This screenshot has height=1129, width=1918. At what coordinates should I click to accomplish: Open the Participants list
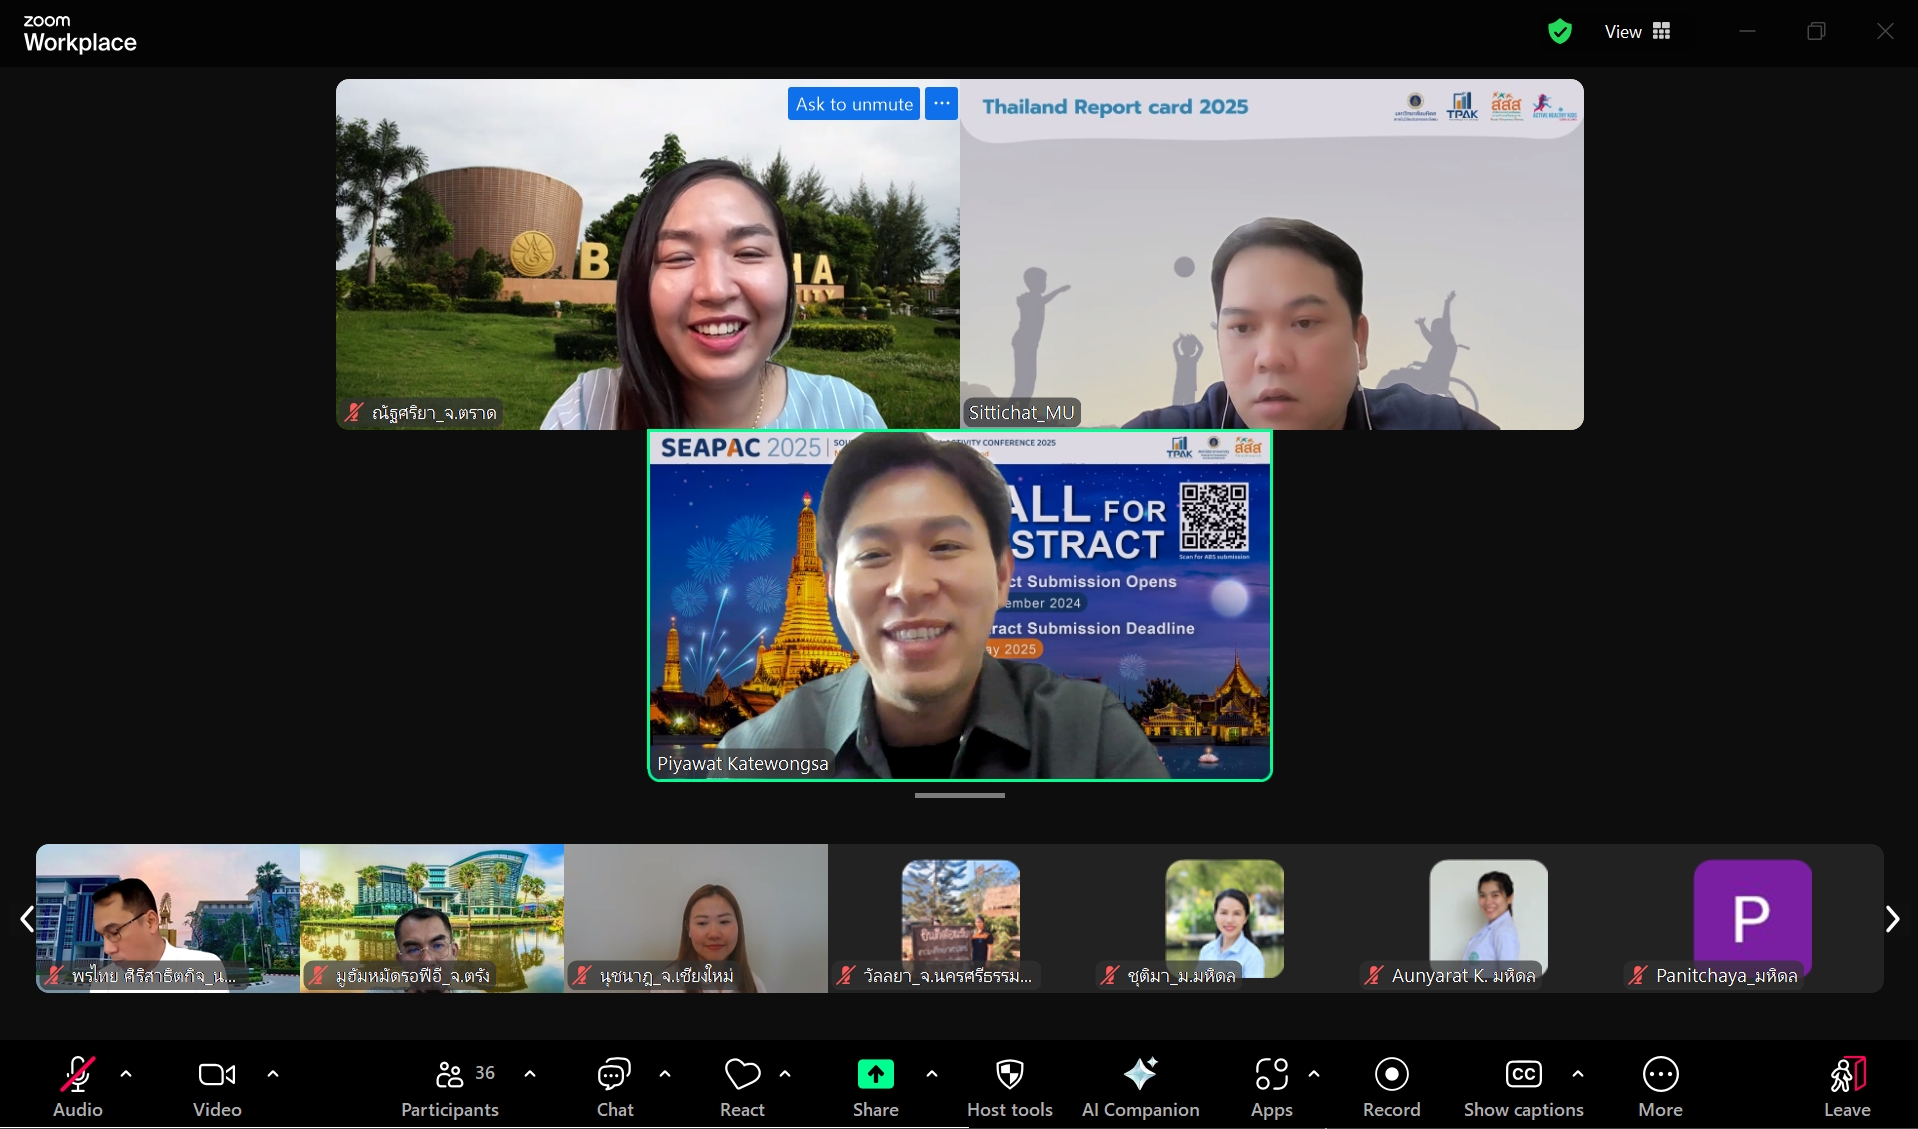450,1086
